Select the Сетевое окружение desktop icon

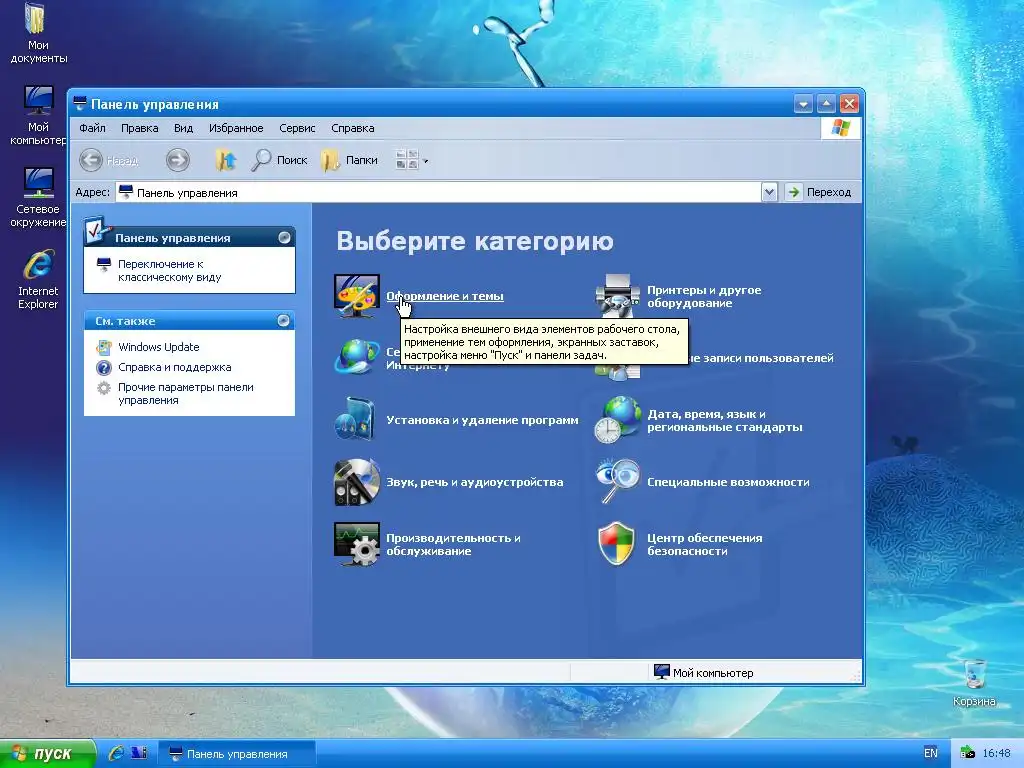(38, 197)
